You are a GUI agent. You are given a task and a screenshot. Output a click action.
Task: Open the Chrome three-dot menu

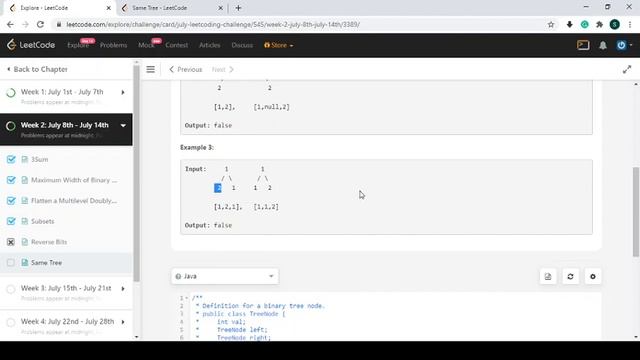630,24
